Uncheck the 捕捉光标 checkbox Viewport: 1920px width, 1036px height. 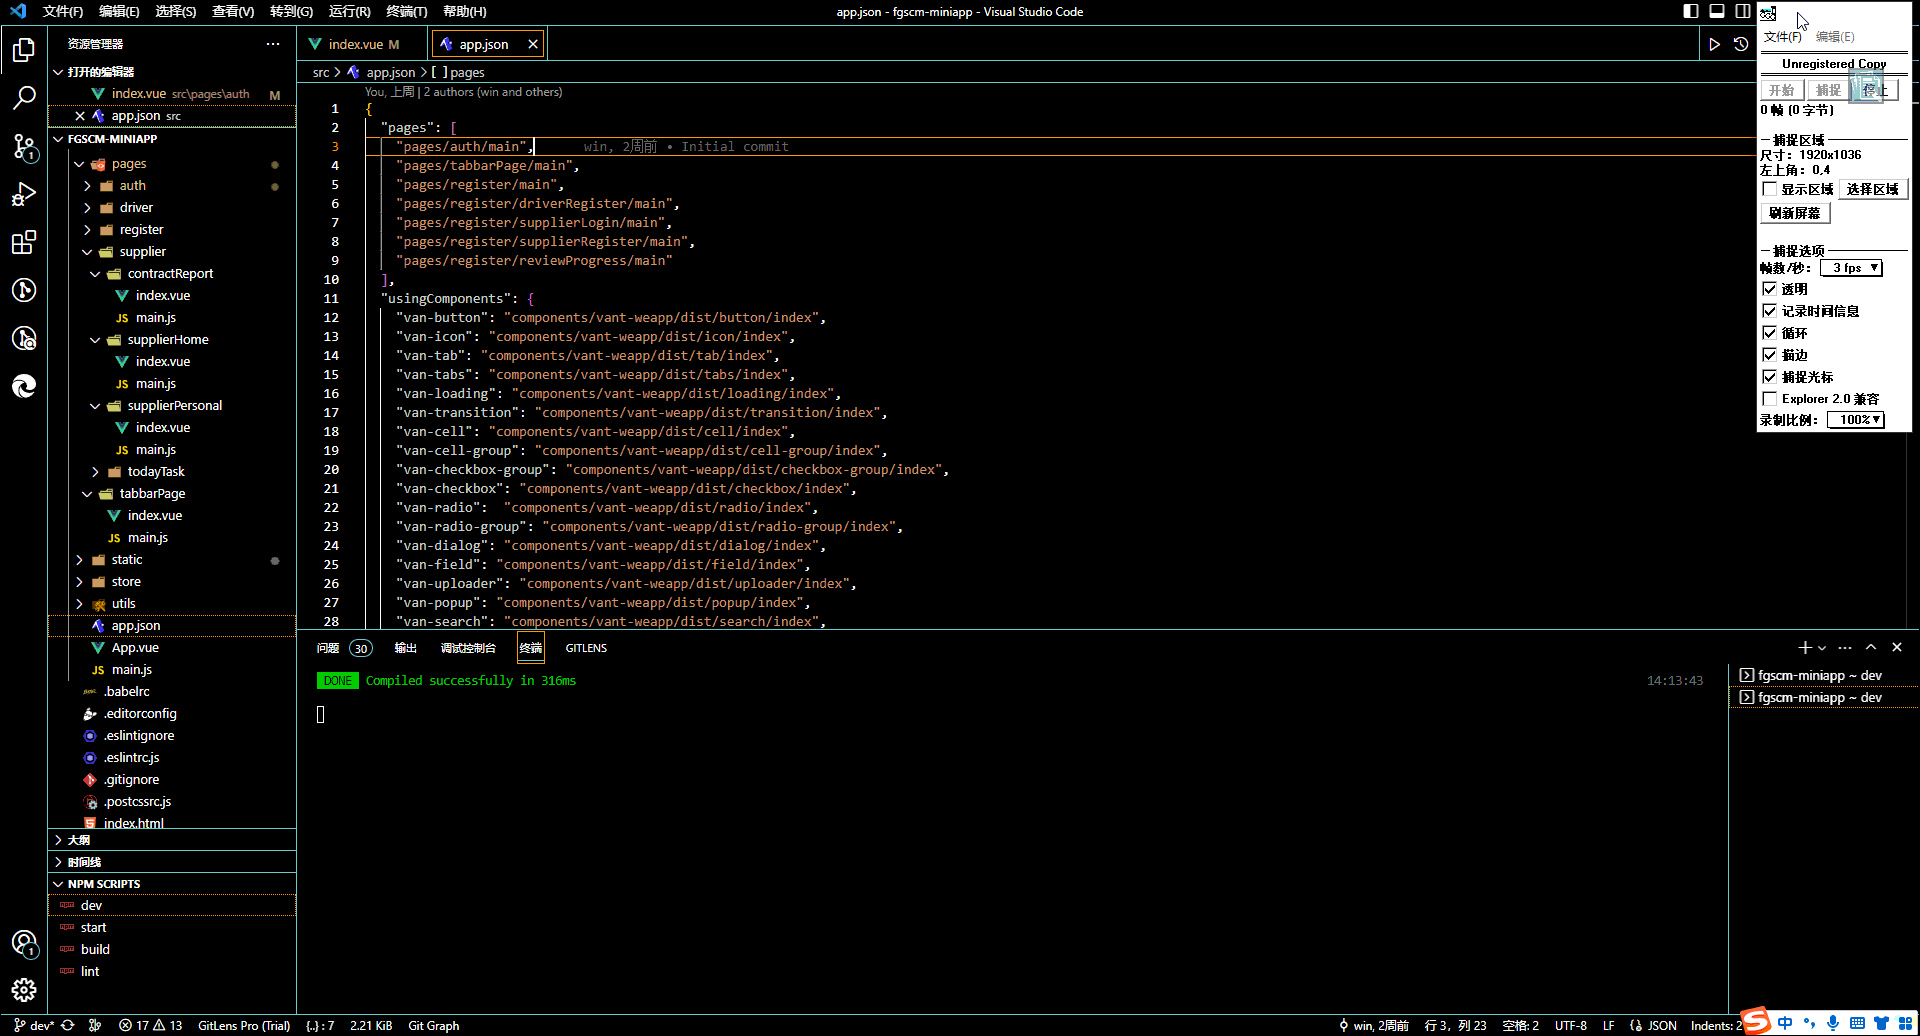coord(1770,377)
